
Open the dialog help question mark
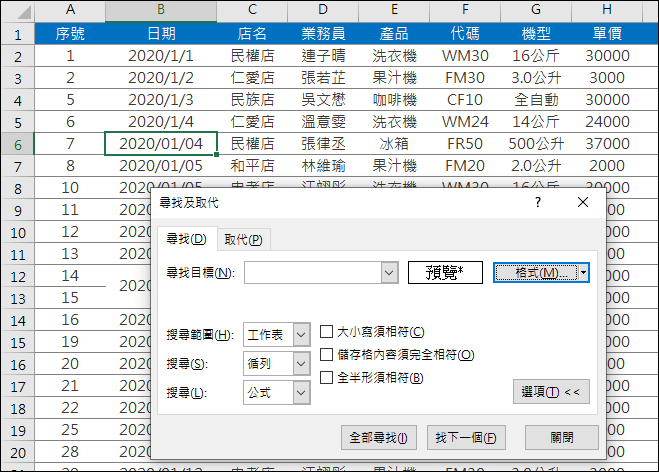tap(538, 203)
